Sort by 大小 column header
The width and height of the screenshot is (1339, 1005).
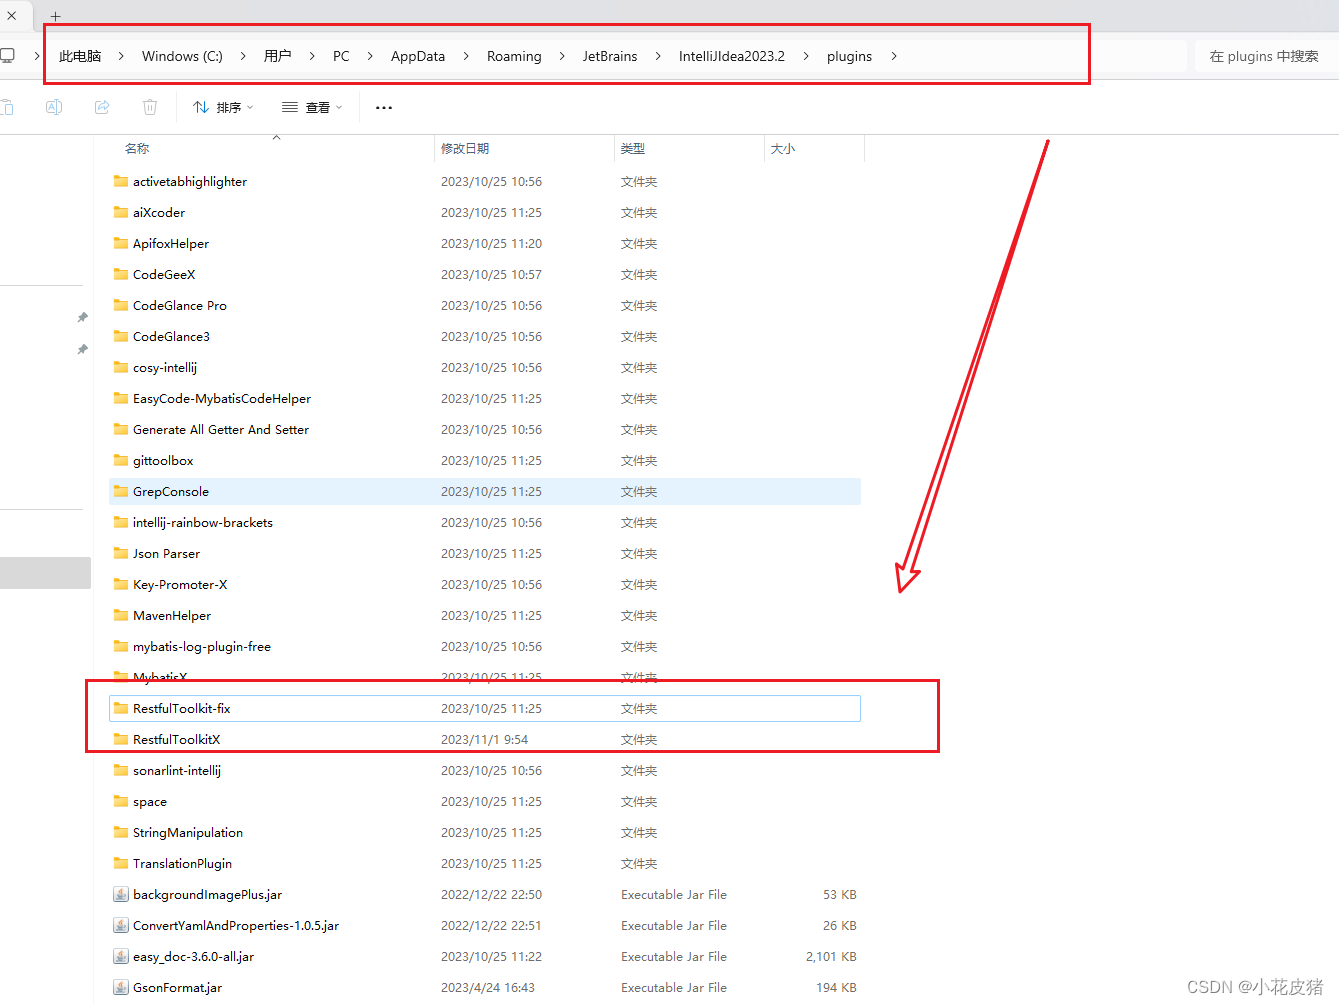click(783, 148)
